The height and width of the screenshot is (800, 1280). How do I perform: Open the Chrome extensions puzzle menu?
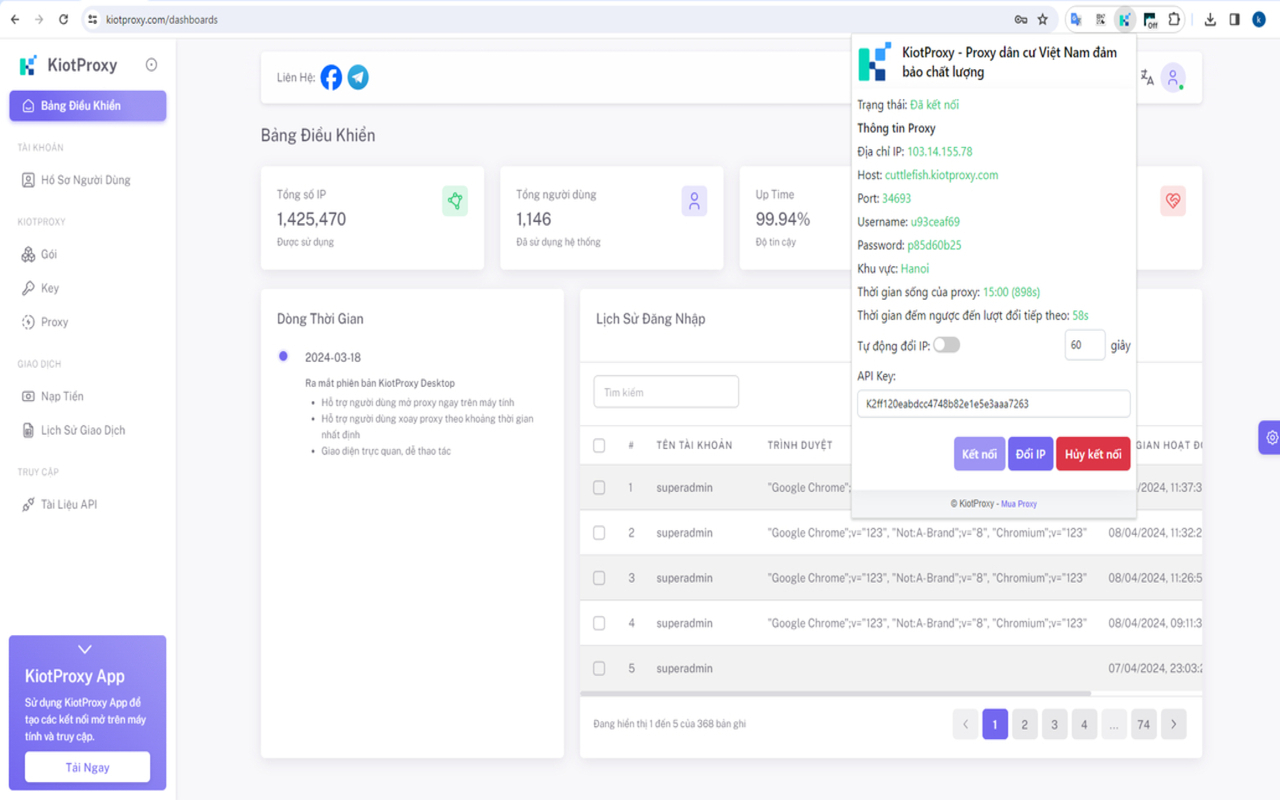(x=1172, y=18)
